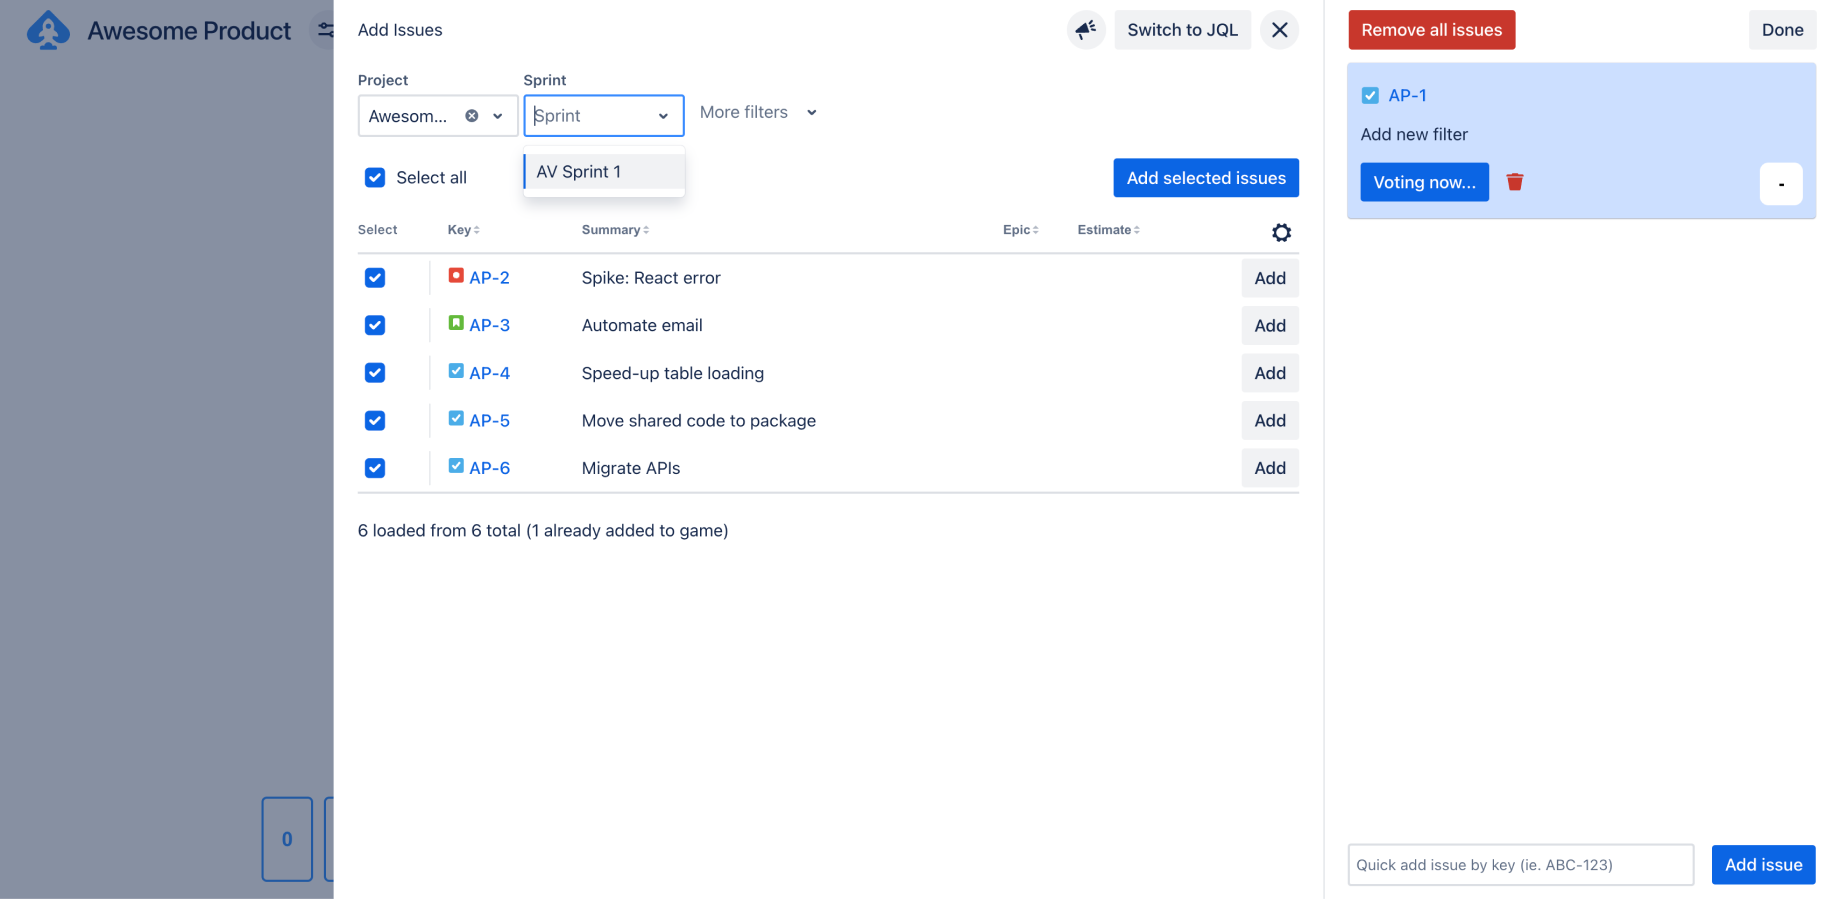Expand More filters
The height and width of the screenshot is (900, 1840).
click(x=758, y=112)
